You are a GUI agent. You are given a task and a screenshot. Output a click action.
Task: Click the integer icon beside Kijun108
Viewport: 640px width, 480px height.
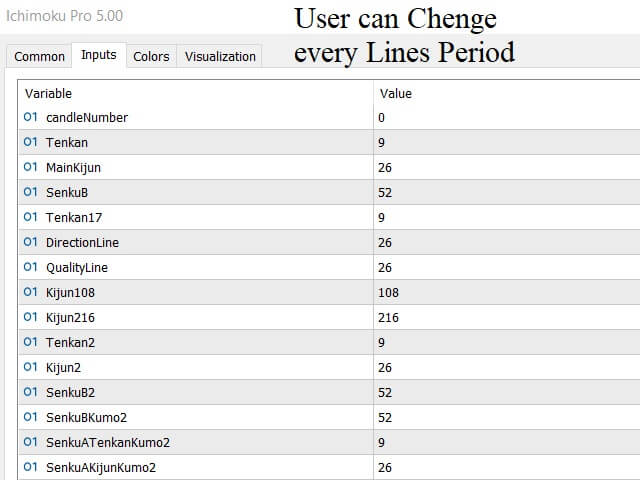pos(30,293)
